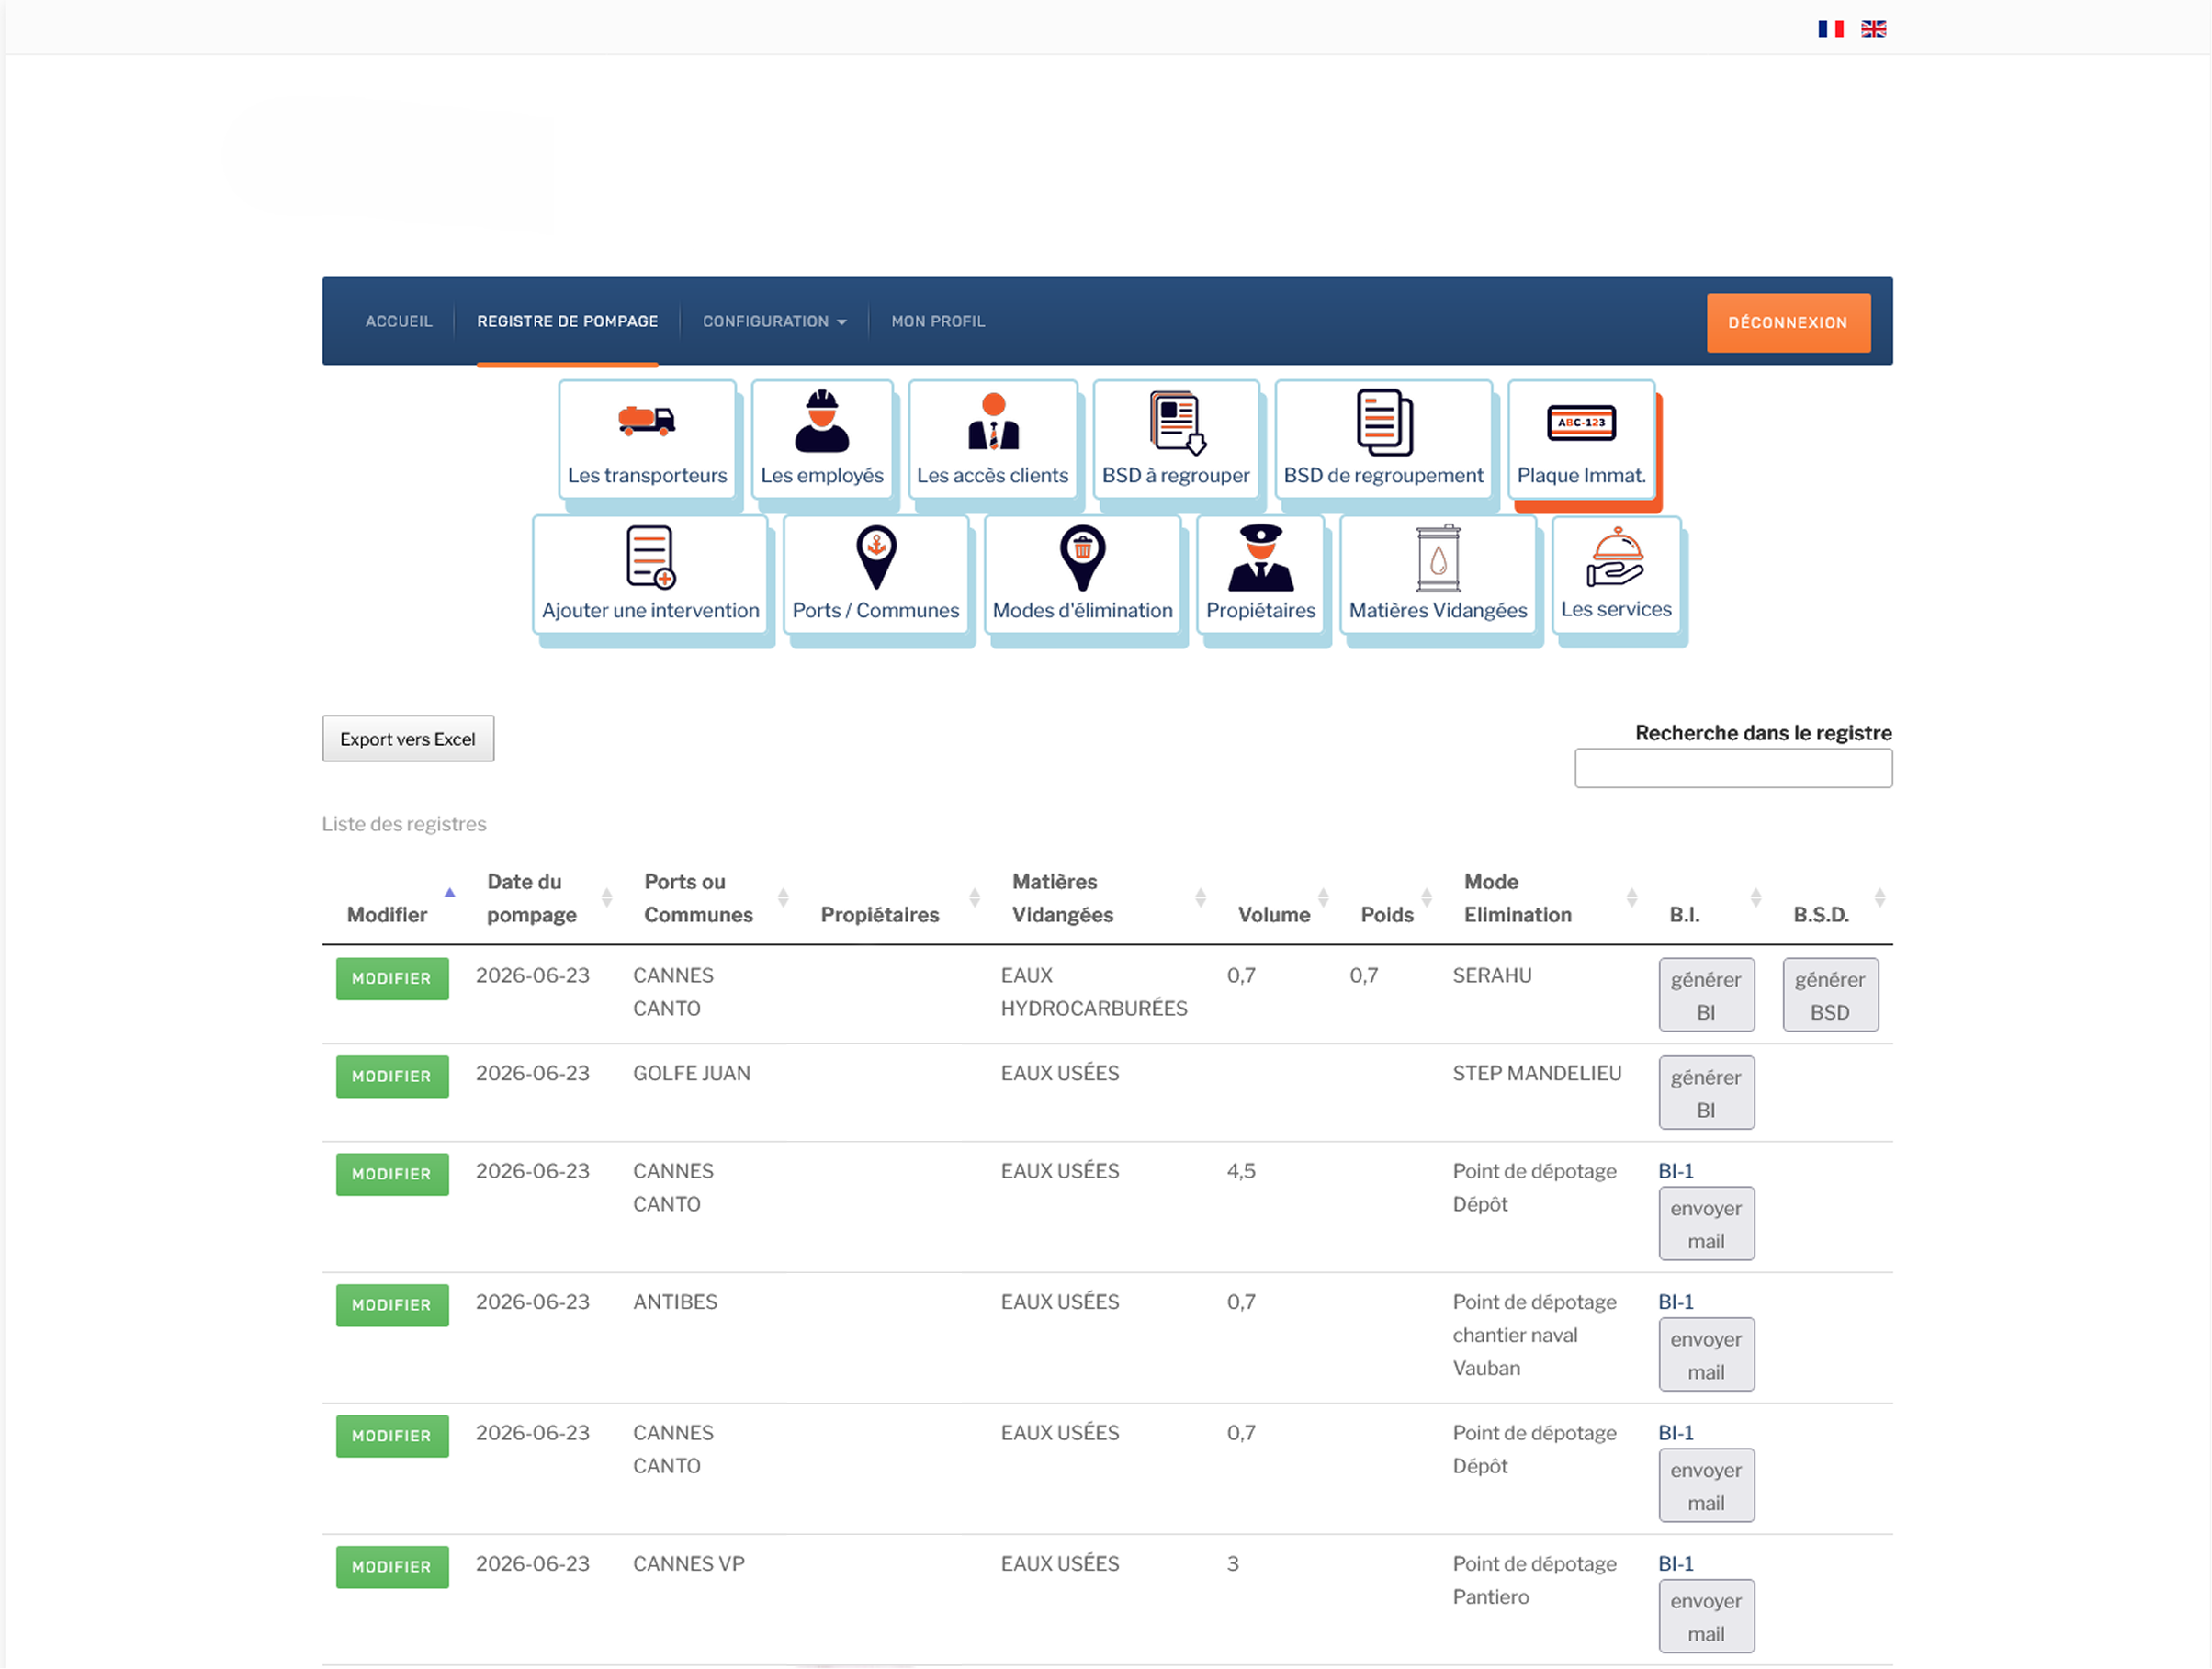2212x1669 pixels.
Task: Select EAUX HYDROCARBURÉES cell text
Action: pyautogui.click(x=1094, y=992)
